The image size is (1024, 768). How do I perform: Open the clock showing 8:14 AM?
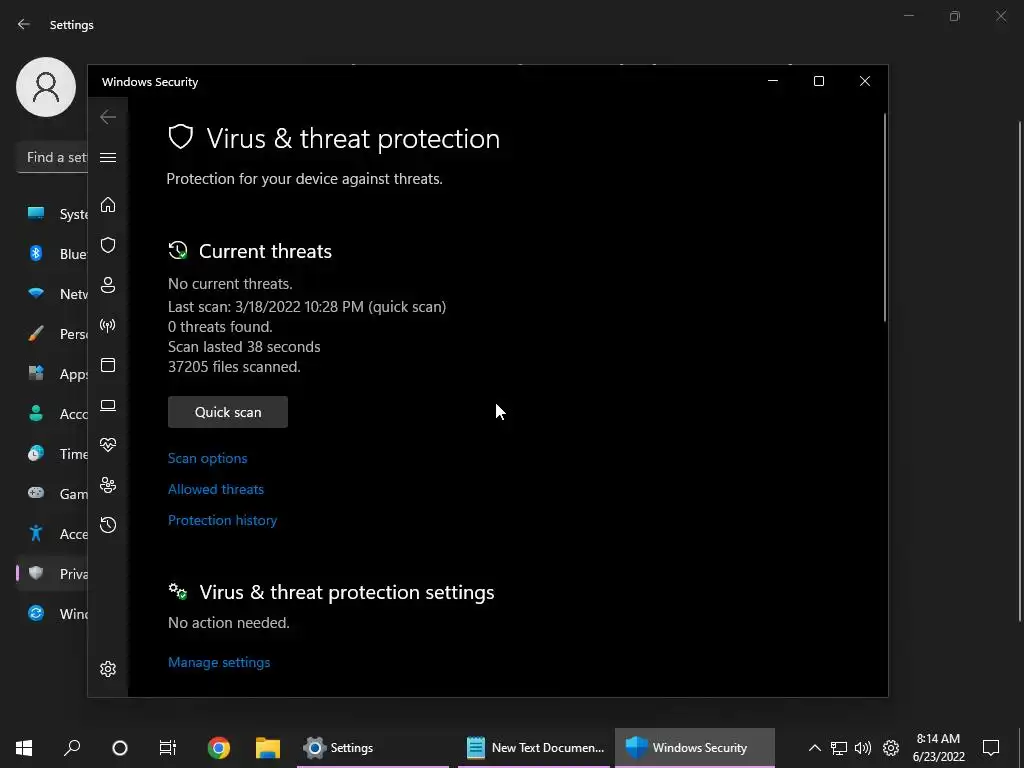(938, 748)
